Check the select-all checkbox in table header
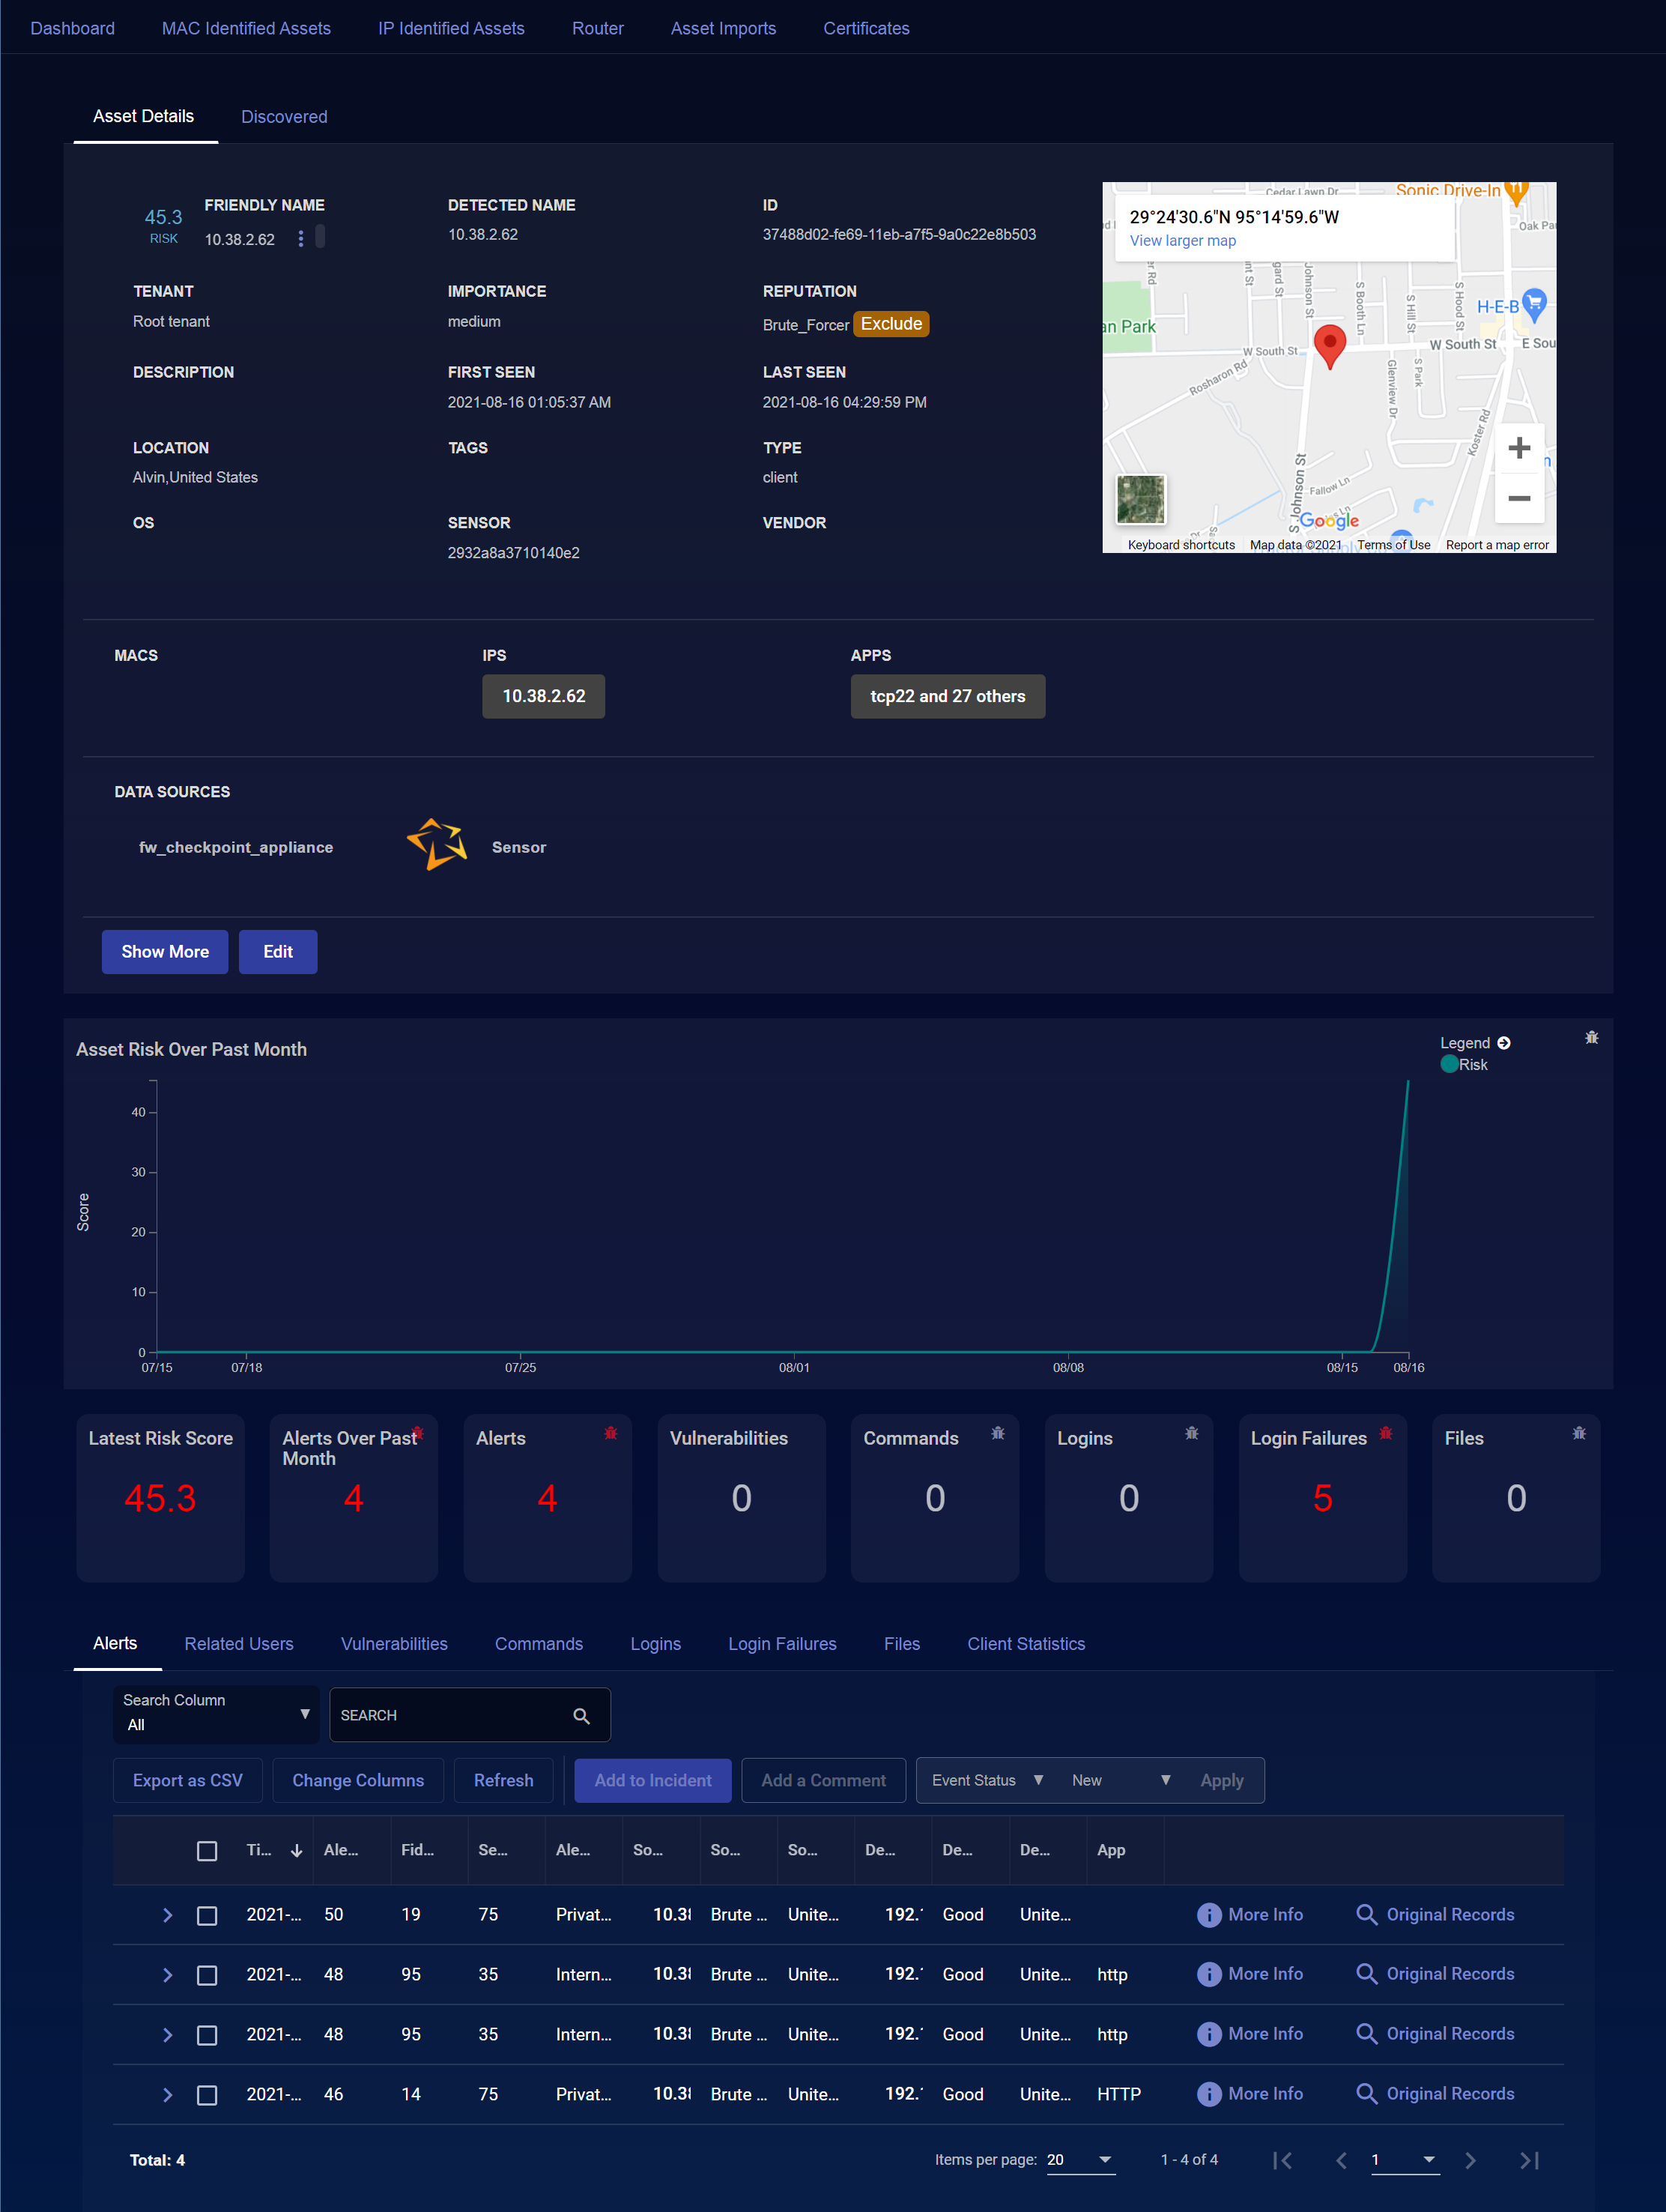Viewport: 1666px width, 2212px height. (x=207, y=1851)
